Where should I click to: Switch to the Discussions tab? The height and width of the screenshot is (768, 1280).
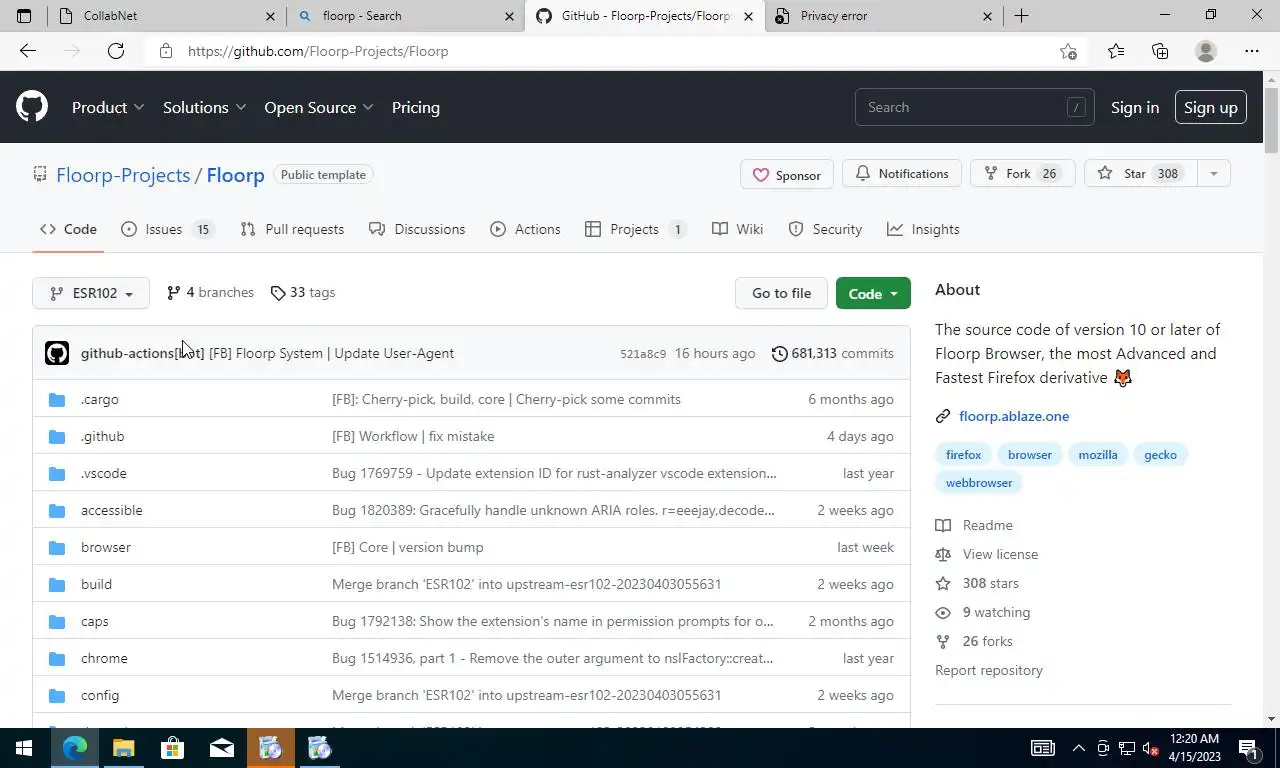(x=417, y=229)
